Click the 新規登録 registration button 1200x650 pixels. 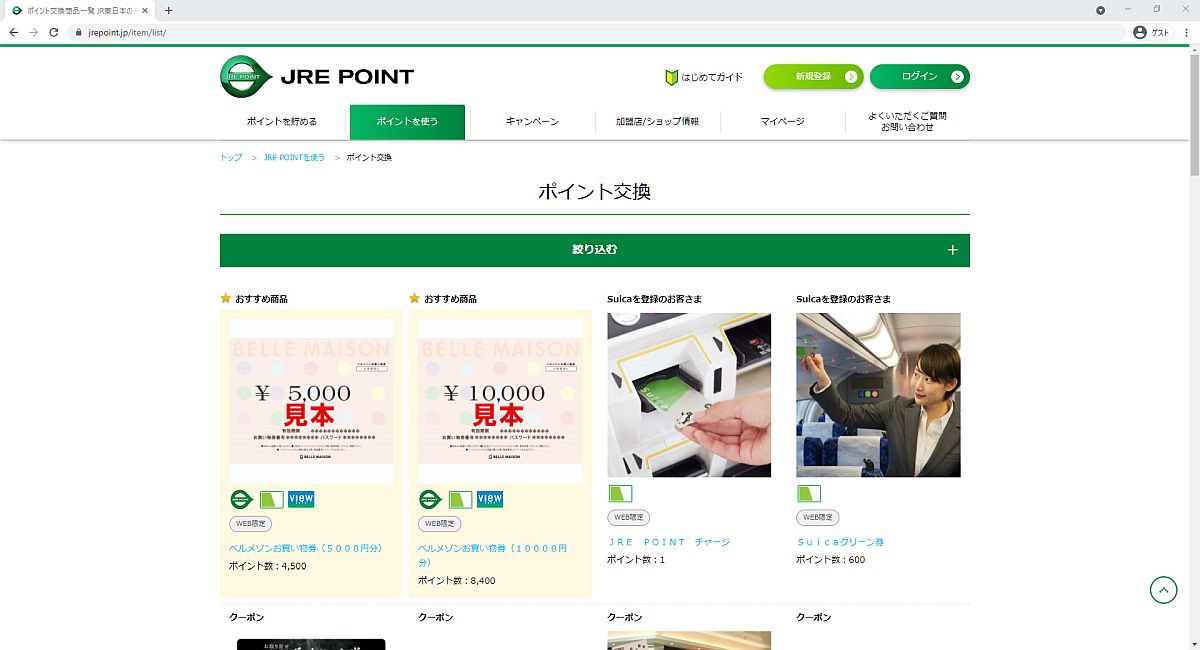[x=813, y=76]
